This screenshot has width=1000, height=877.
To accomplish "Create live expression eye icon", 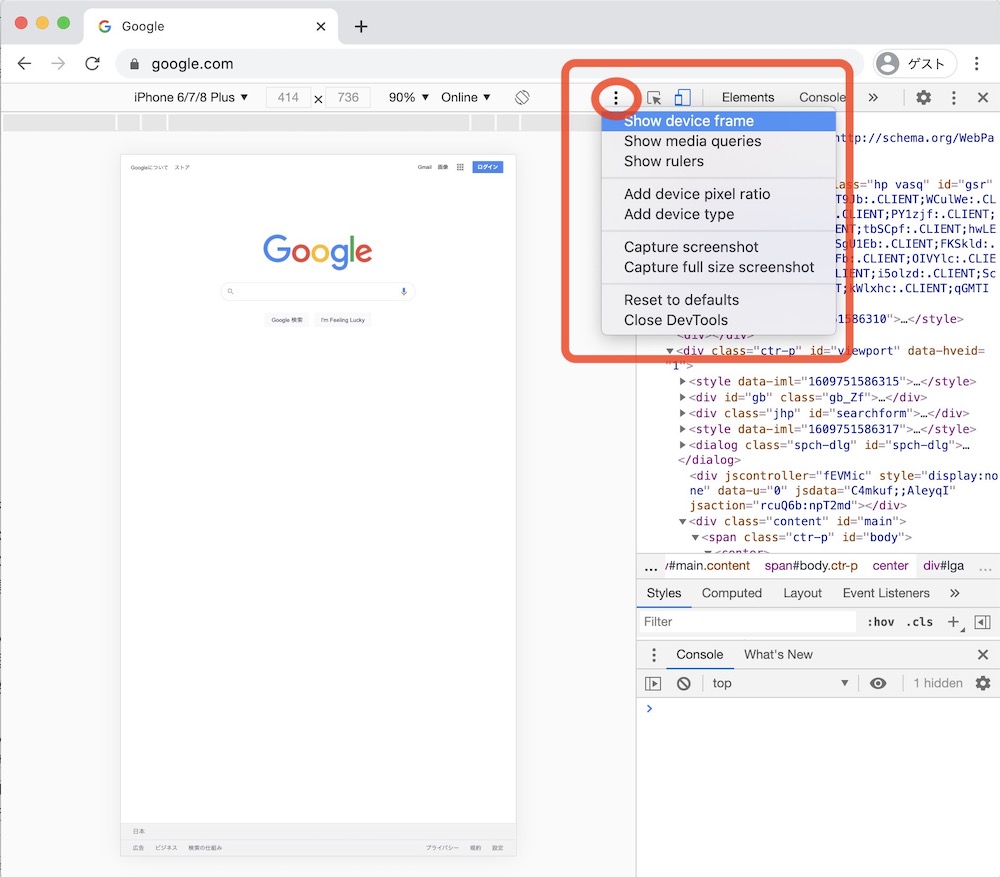I will 878,684.
